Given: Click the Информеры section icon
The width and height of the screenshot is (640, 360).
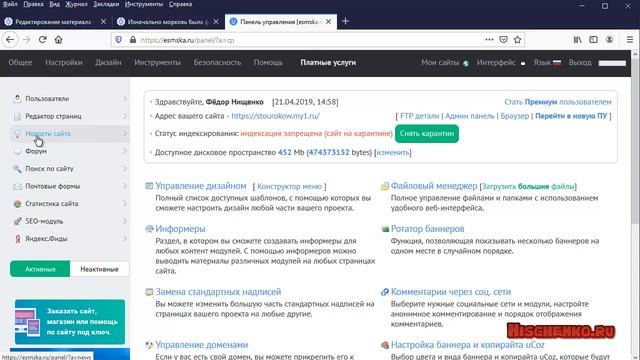Looking at the screenshot, I should (149, 229).
